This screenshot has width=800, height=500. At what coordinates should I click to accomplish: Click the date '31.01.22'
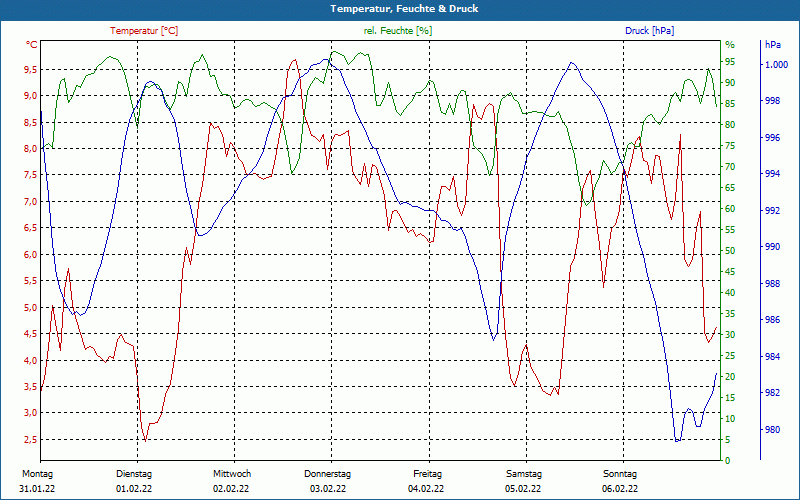coord(37,489)
